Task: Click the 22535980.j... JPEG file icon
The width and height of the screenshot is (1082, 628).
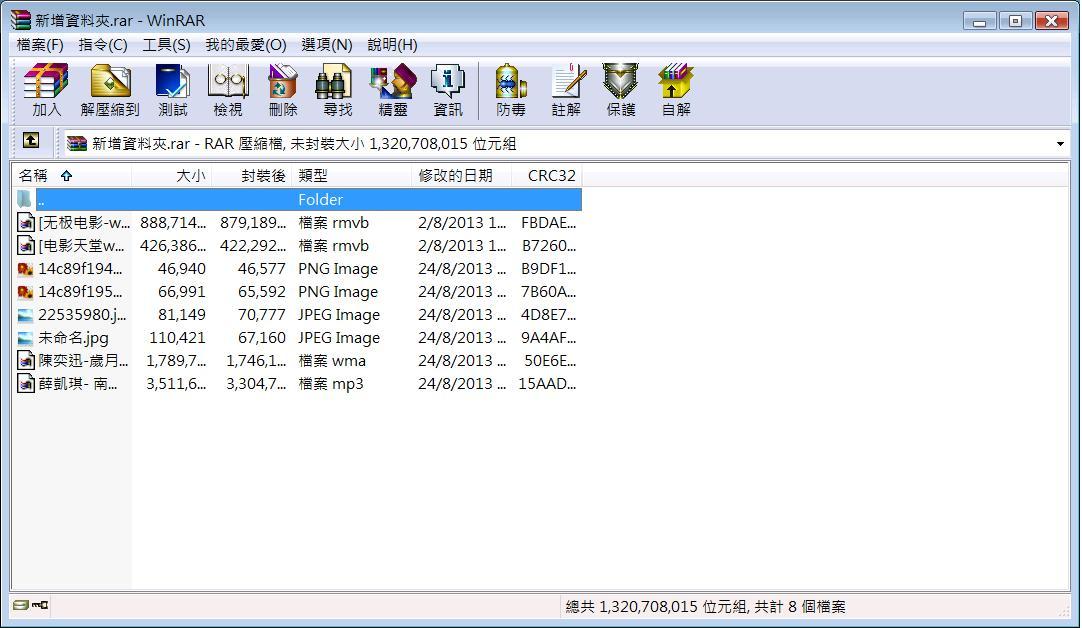Action: pyautogui.click(x=26, y=315)
